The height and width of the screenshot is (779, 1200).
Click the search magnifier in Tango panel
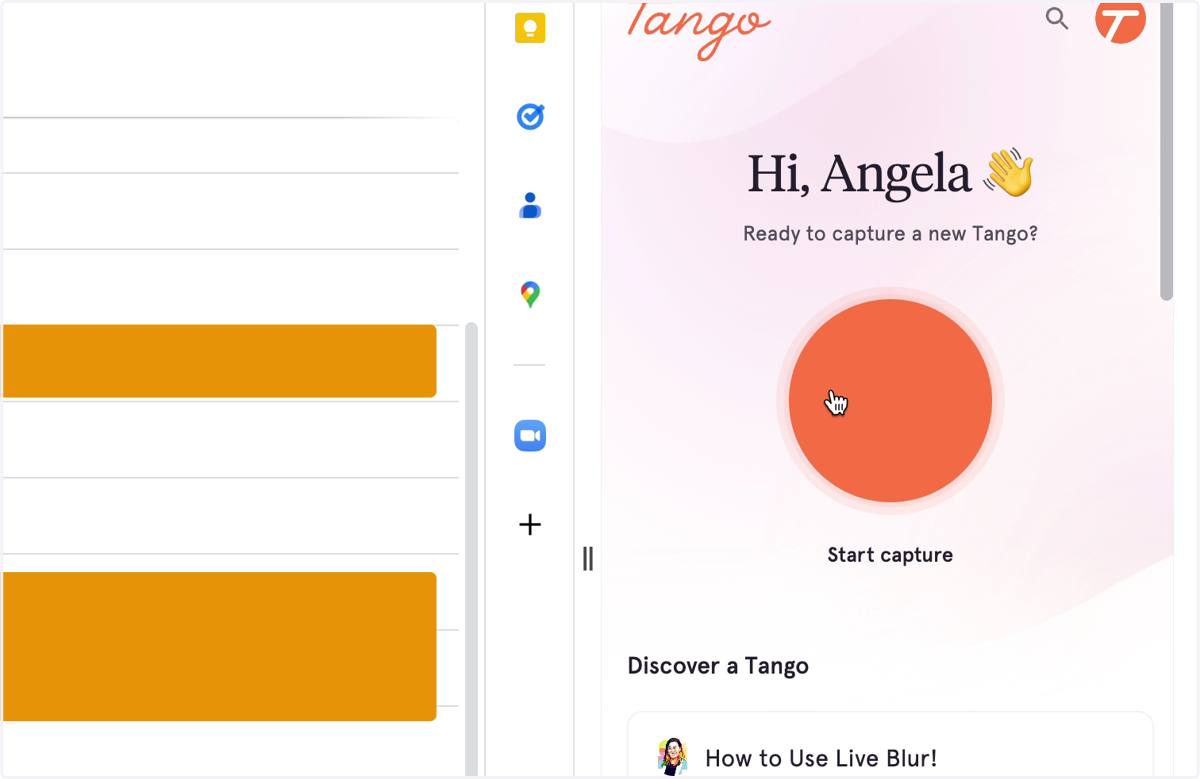(x=1057, y=18)
